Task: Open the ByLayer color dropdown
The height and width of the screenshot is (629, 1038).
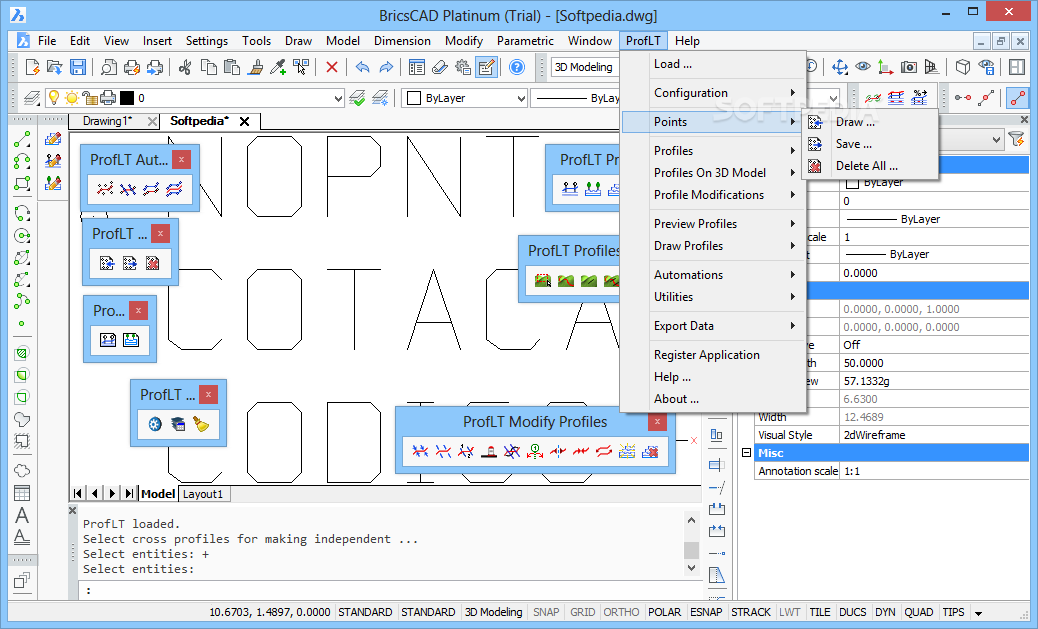Action: [x=521, y=99]
